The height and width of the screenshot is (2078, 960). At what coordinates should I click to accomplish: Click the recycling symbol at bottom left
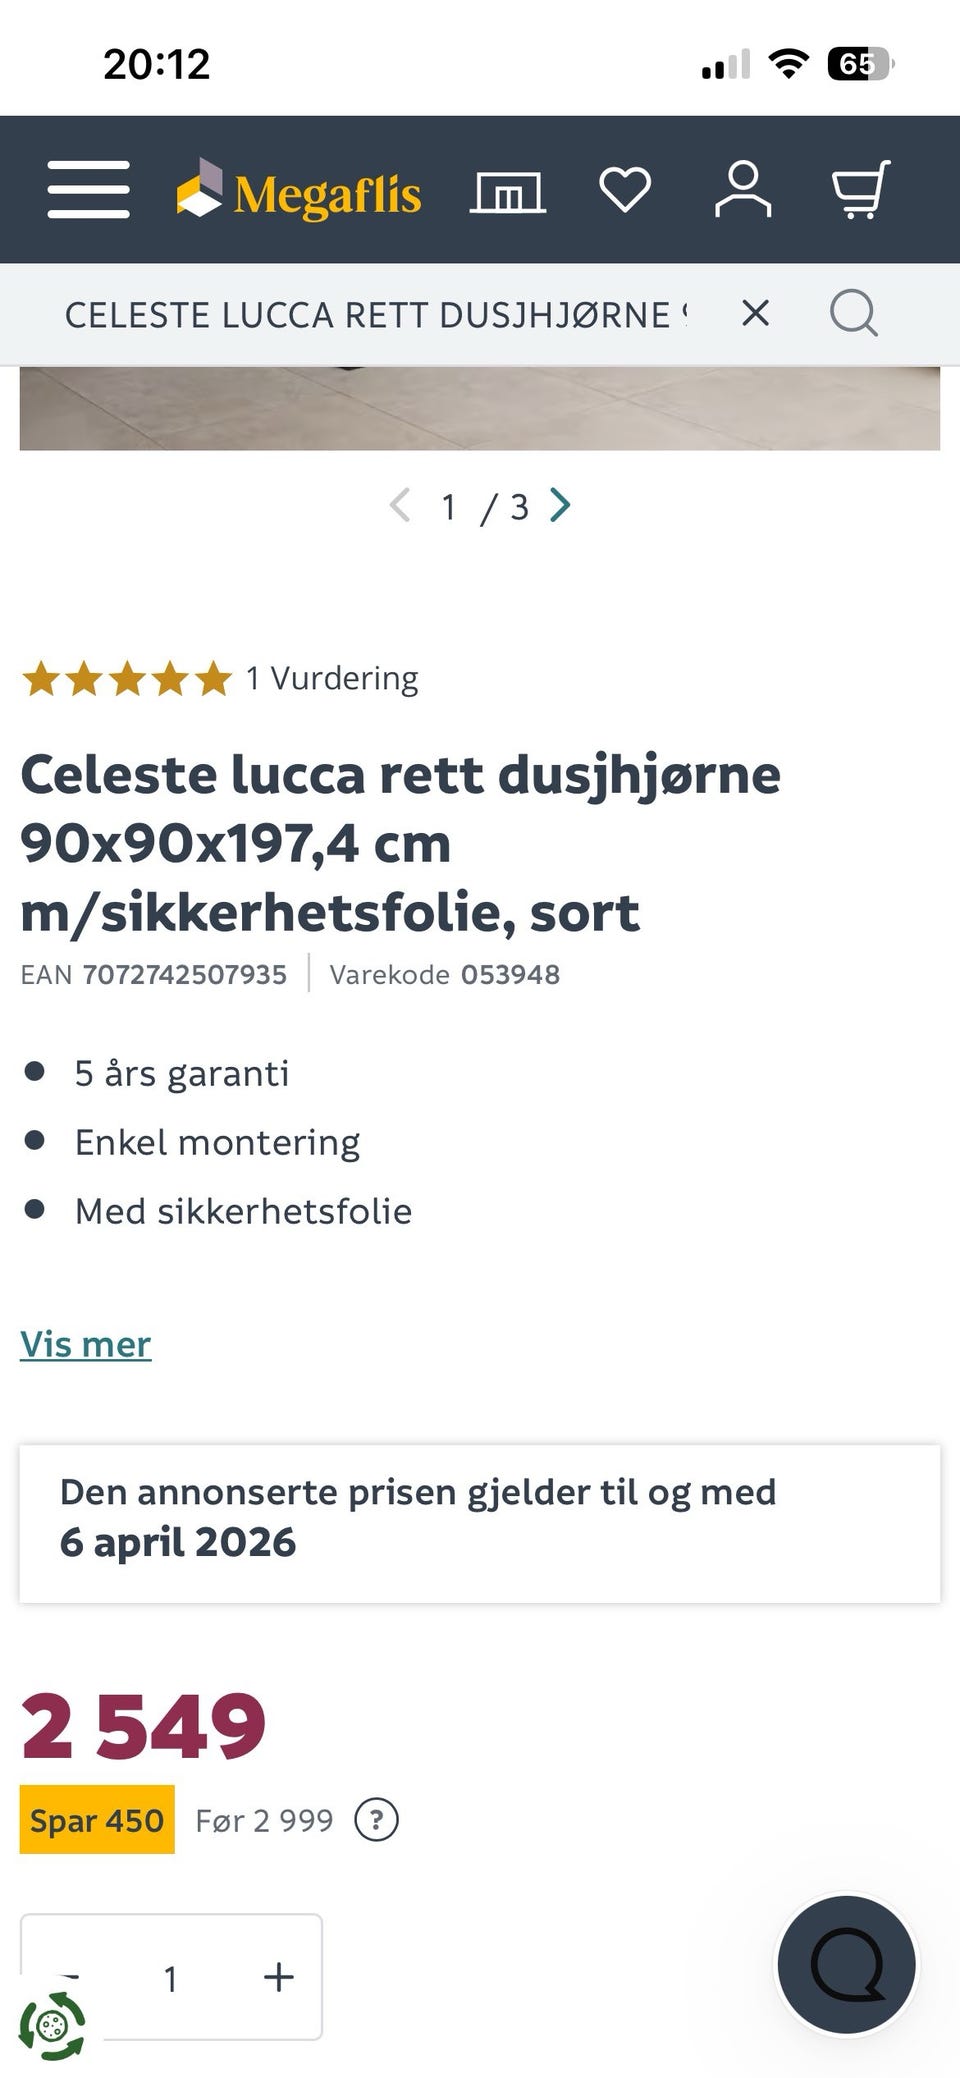[x=57, y=2028]
